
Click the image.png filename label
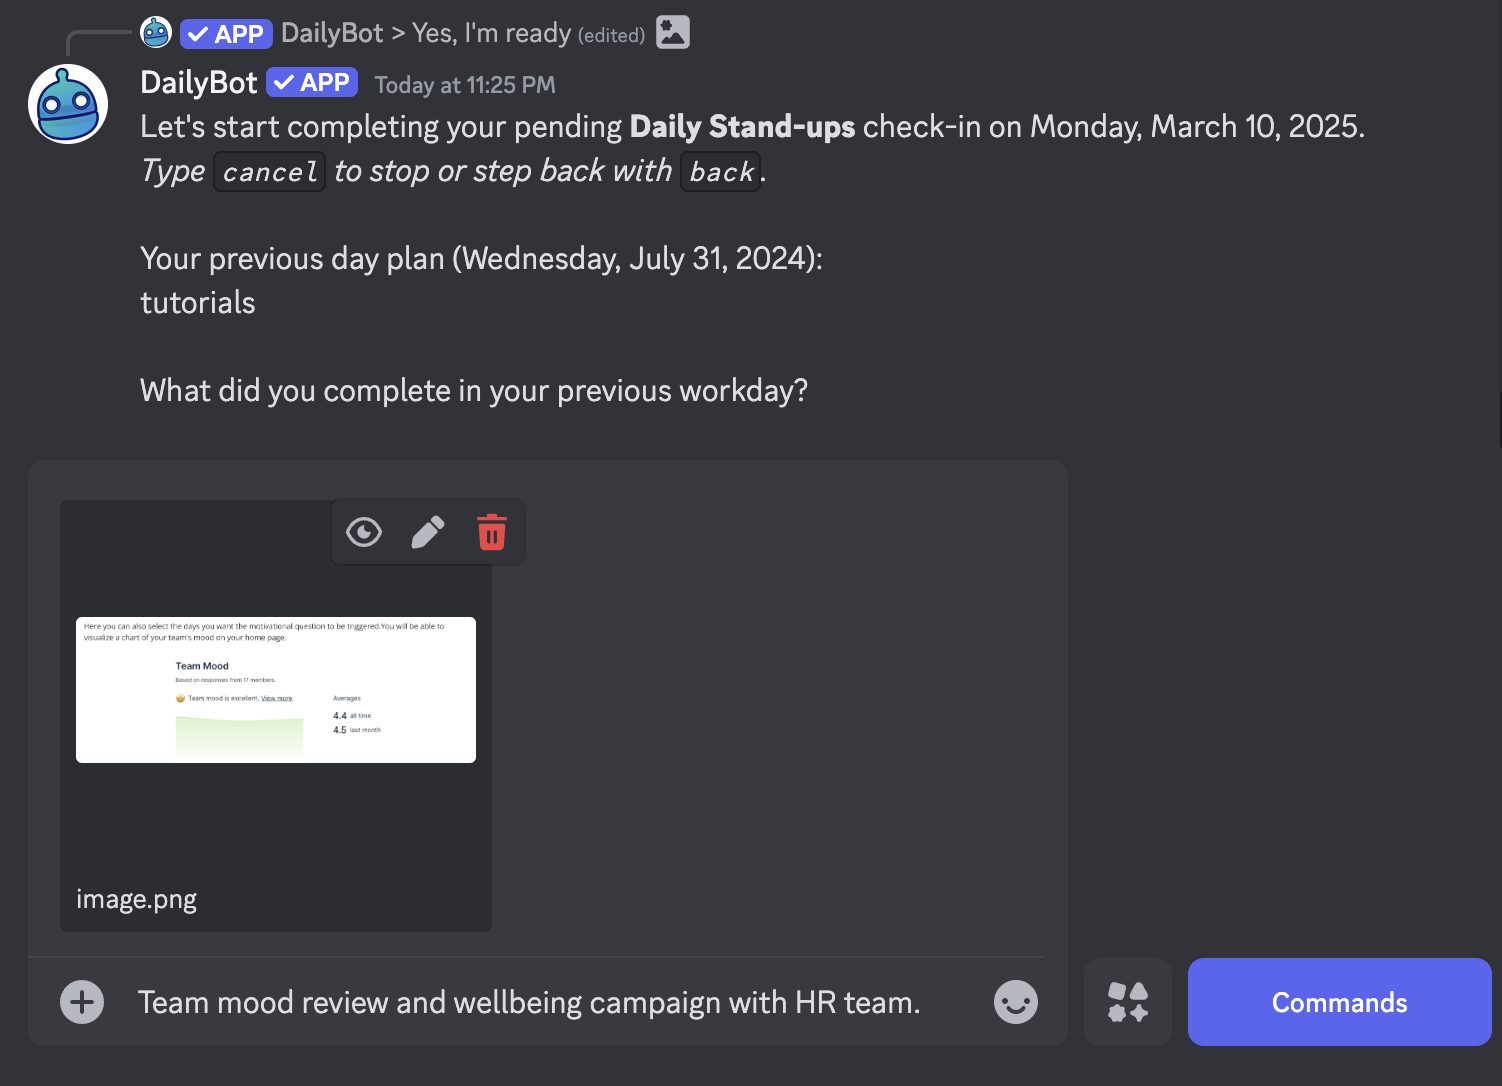(137, 899)
